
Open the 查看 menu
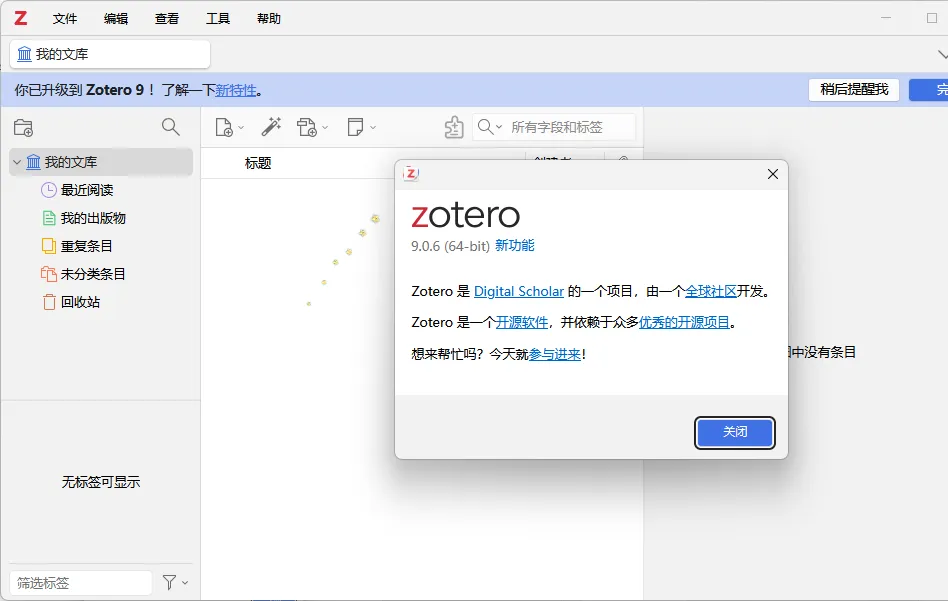(x=167, y=19)
